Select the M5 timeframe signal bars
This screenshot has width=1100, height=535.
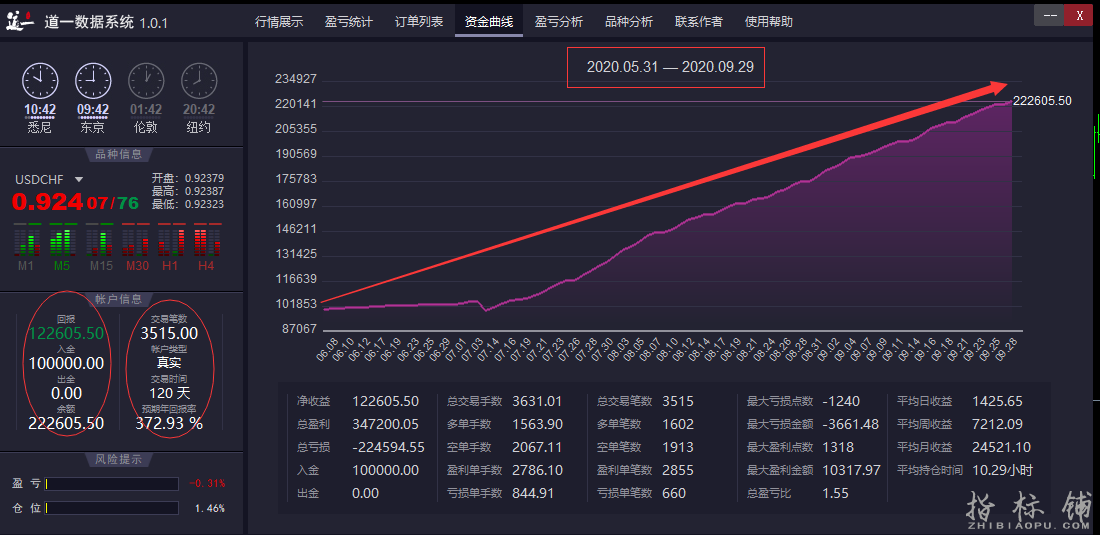click(62, 241)
